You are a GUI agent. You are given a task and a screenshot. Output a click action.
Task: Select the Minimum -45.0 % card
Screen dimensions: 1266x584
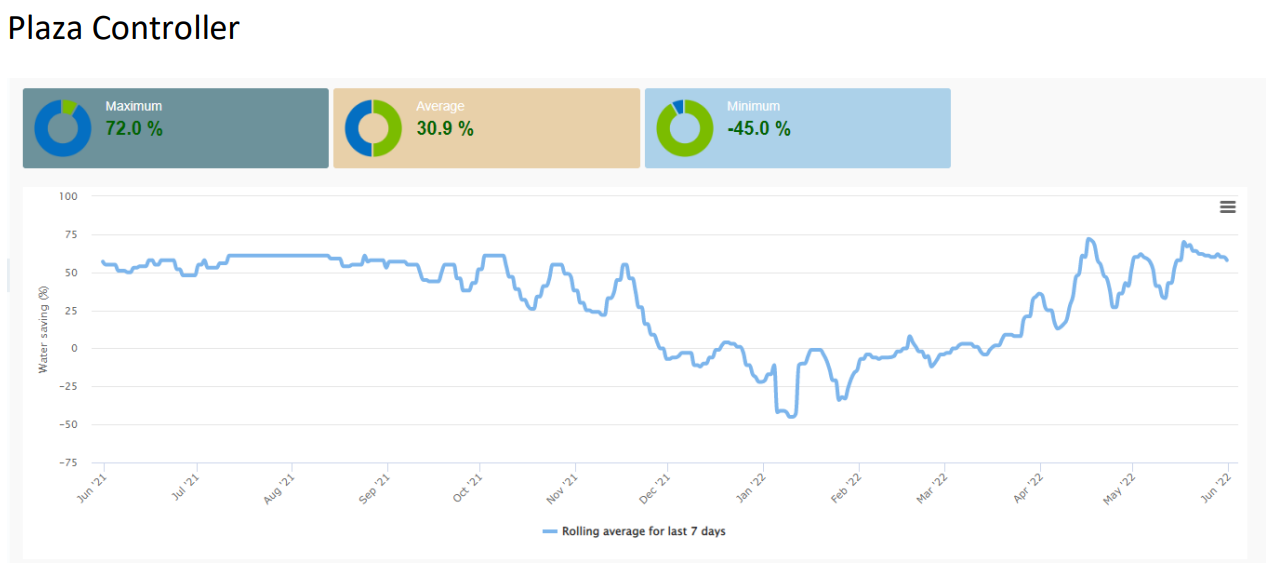pyautogui.click(x=797, y=128)
